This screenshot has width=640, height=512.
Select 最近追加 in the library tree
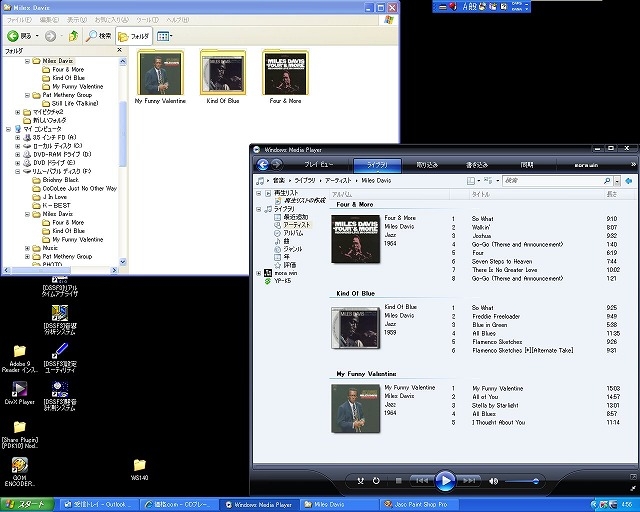(x=296, y=217)
